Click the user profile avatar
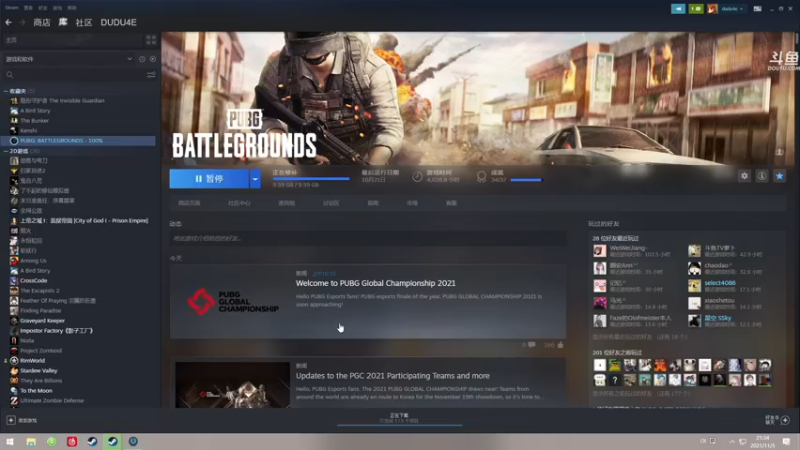The width and height of the screenshot is (800, 450). [x=712, y=9]
